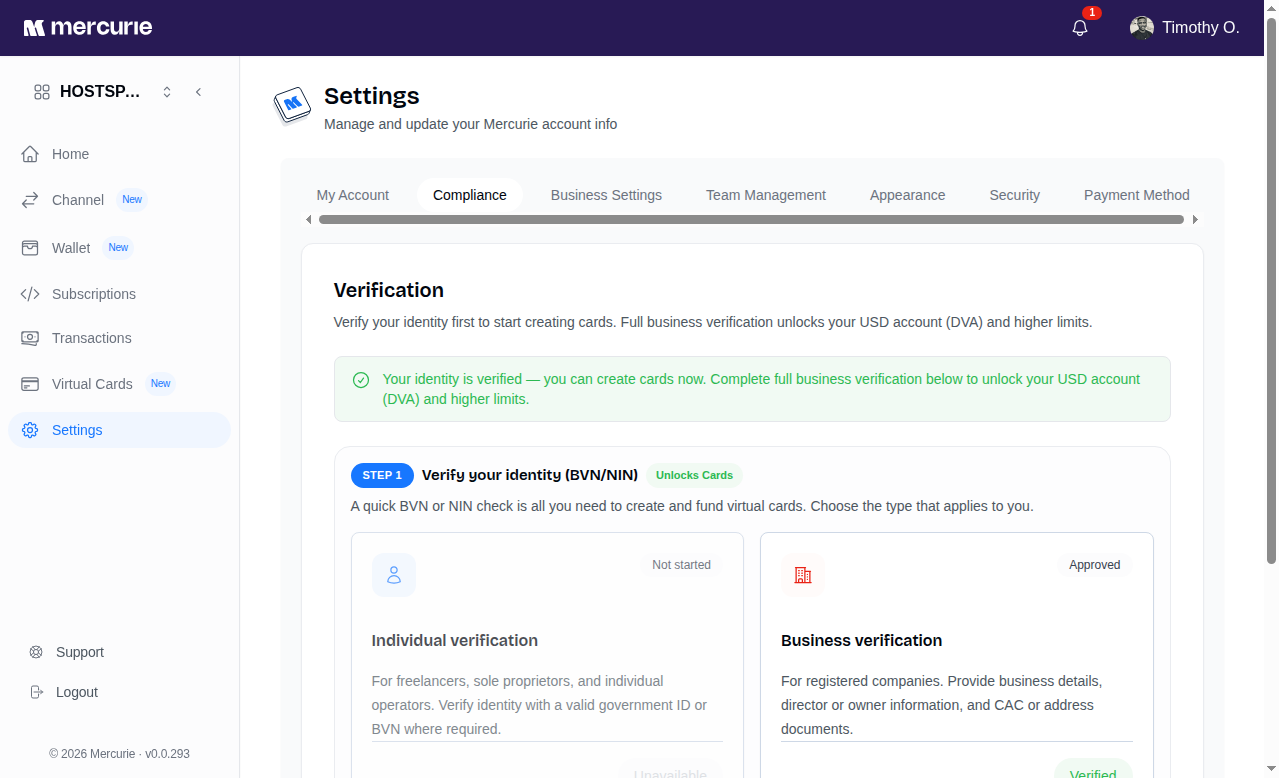The height and width of the screenshot is (778, 1279).
Task: Click the green check circle icon
Action: click(x=361, y=380)
